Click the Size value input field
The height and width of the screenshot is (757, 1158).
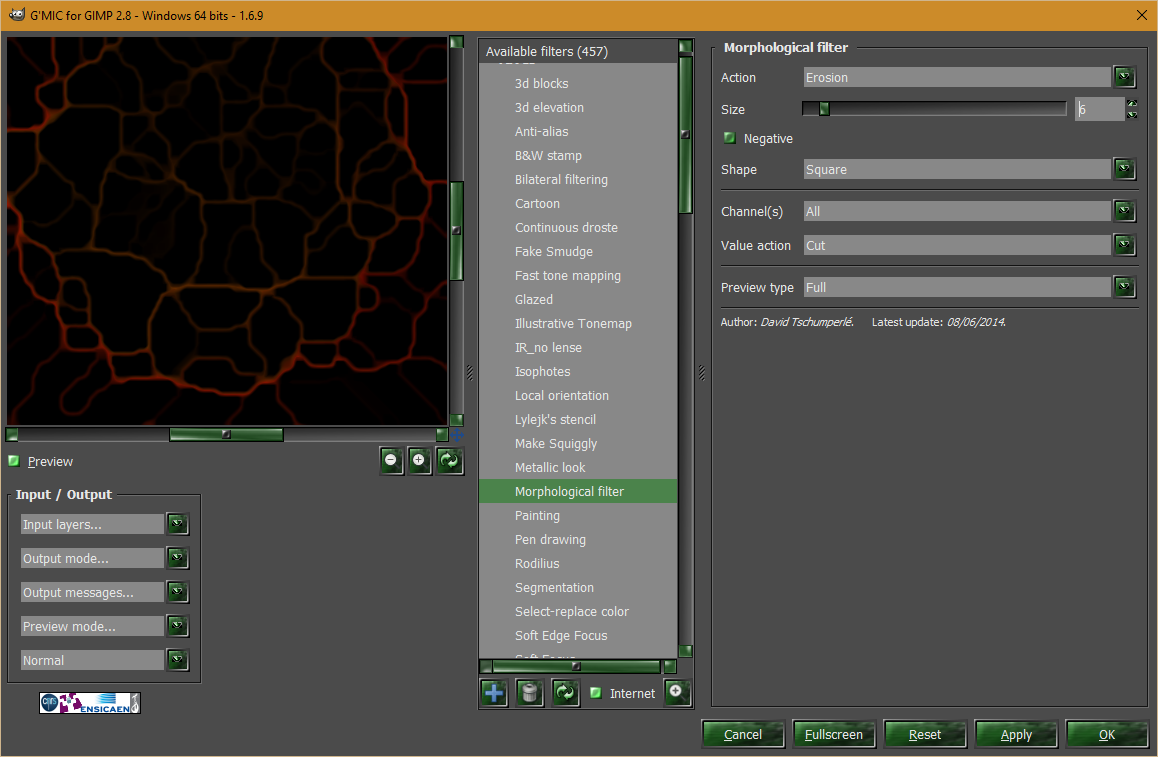tap(1100, 109)
